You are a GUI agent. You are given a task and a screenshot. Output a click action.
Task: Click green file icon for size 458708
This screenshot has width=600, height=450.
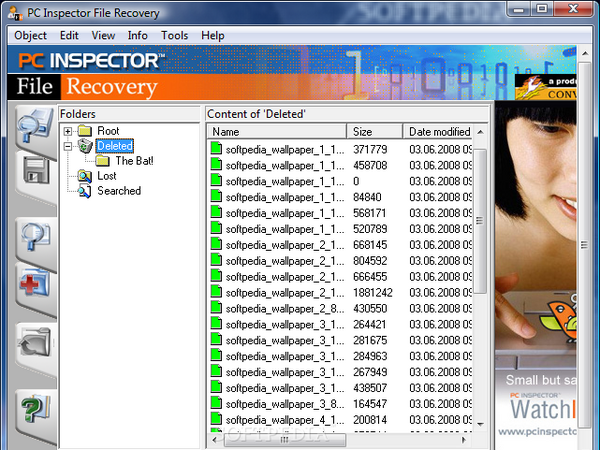click(x=216, y=165)
